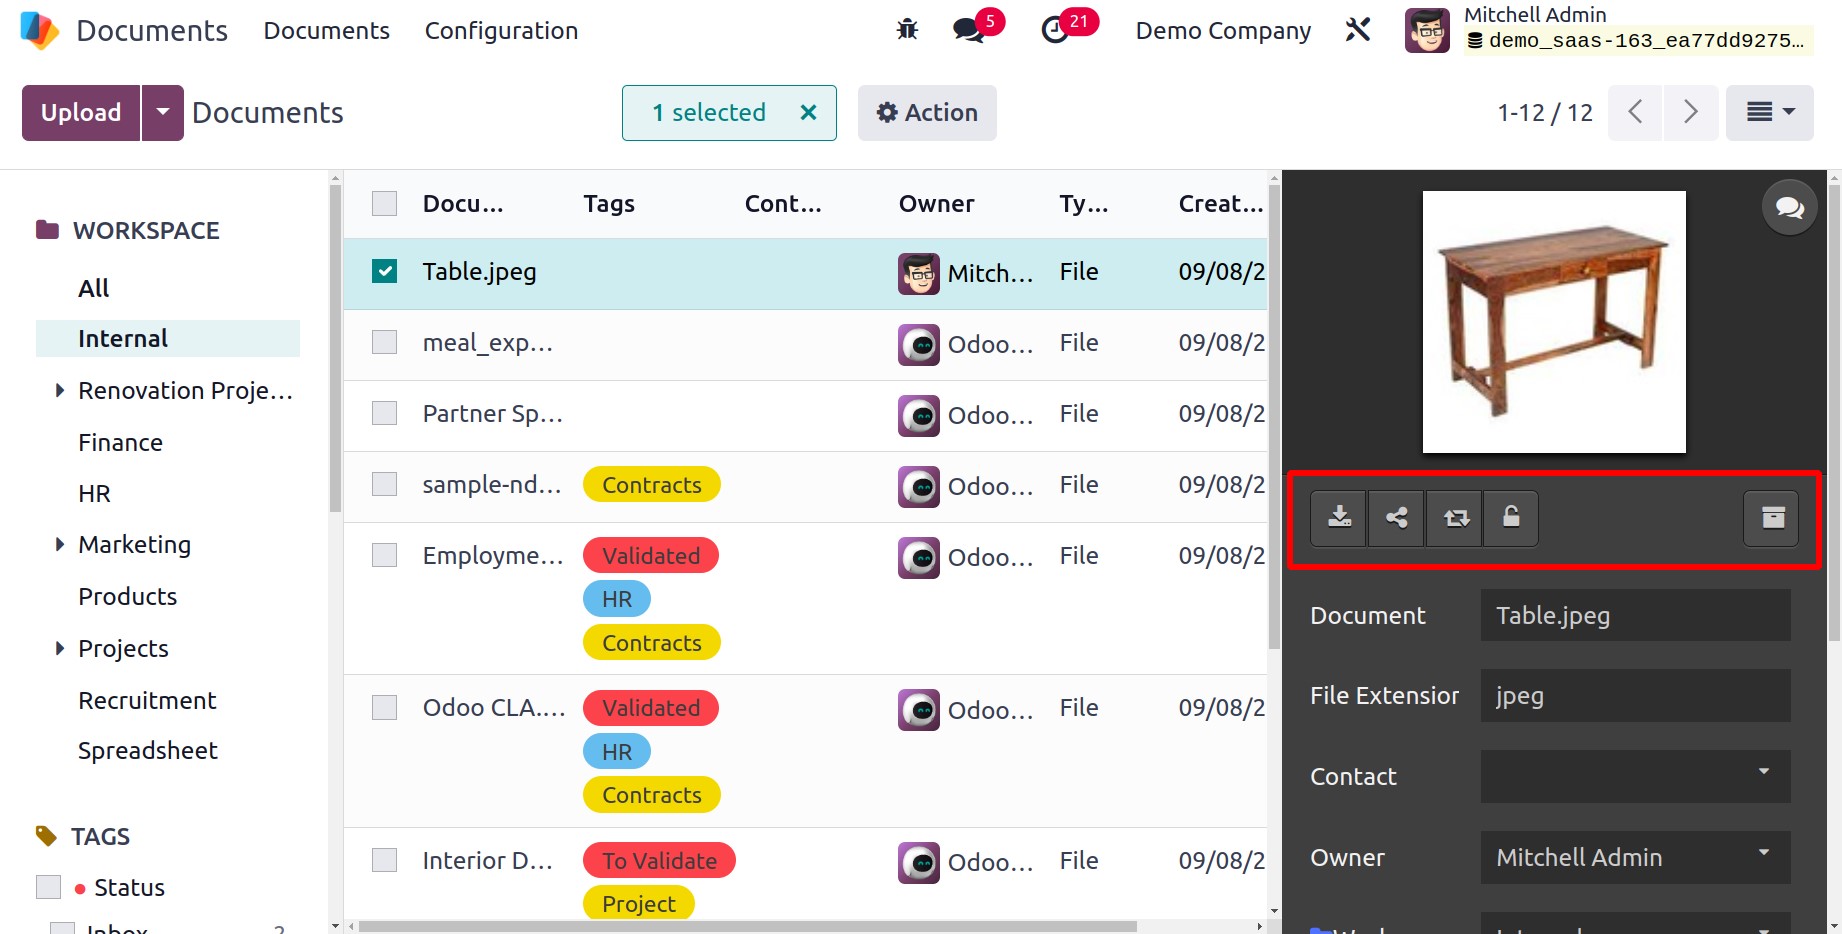This screenshot has height=934, width=1842.
Task: Edit the Document name field
Action: (1635, 615)
